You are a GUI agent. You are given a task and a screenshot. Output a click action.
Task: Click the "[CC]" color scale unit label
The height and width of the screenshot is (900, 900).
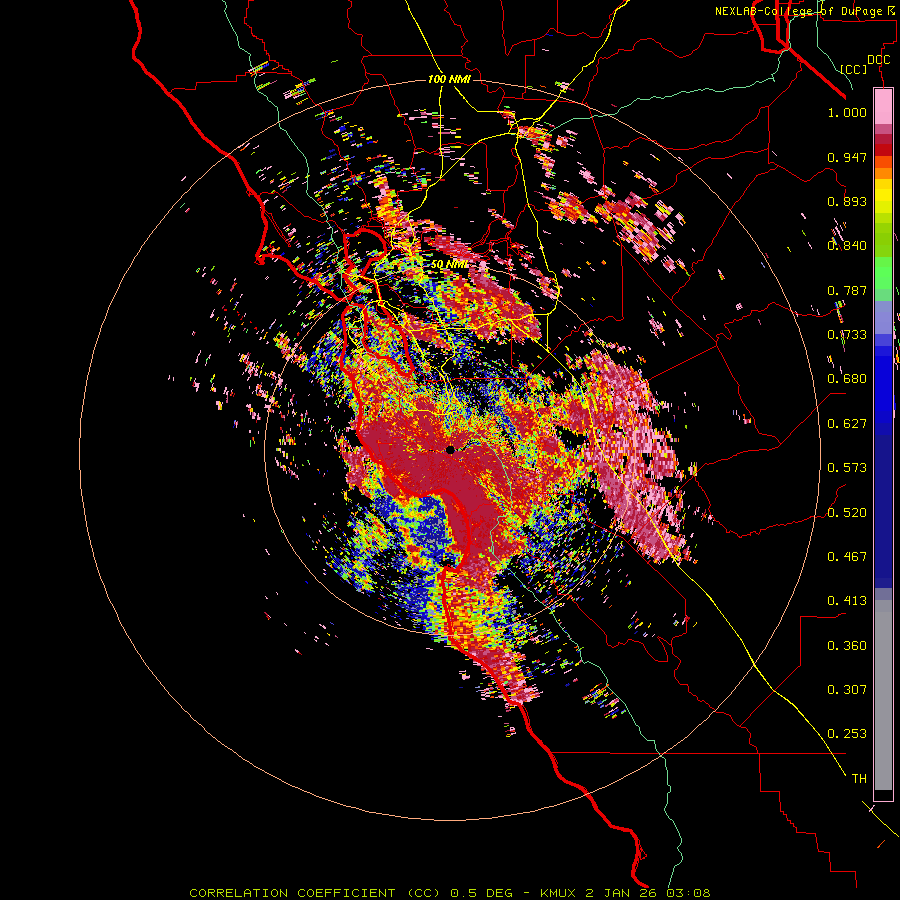tap(854, 69)
